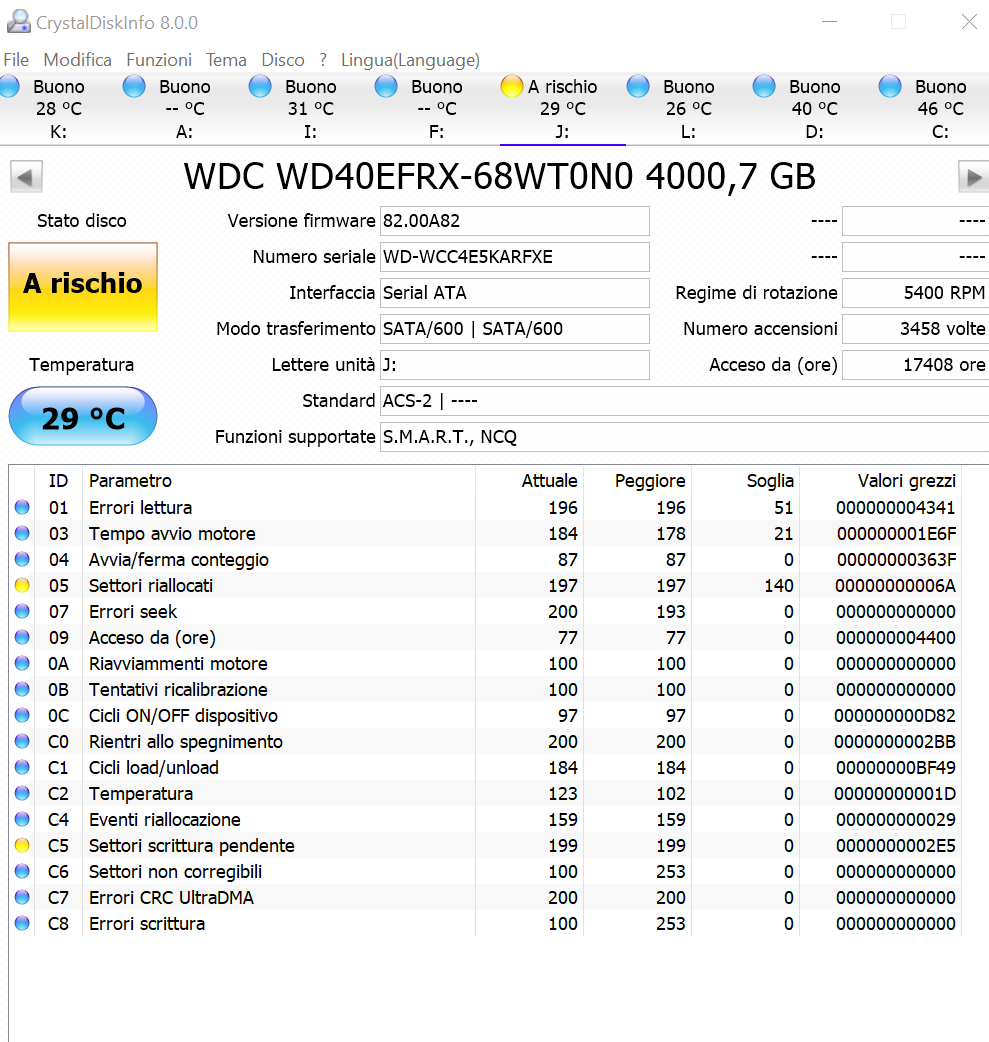Select drive D: status orb
989x1042 pixels.
764,86
